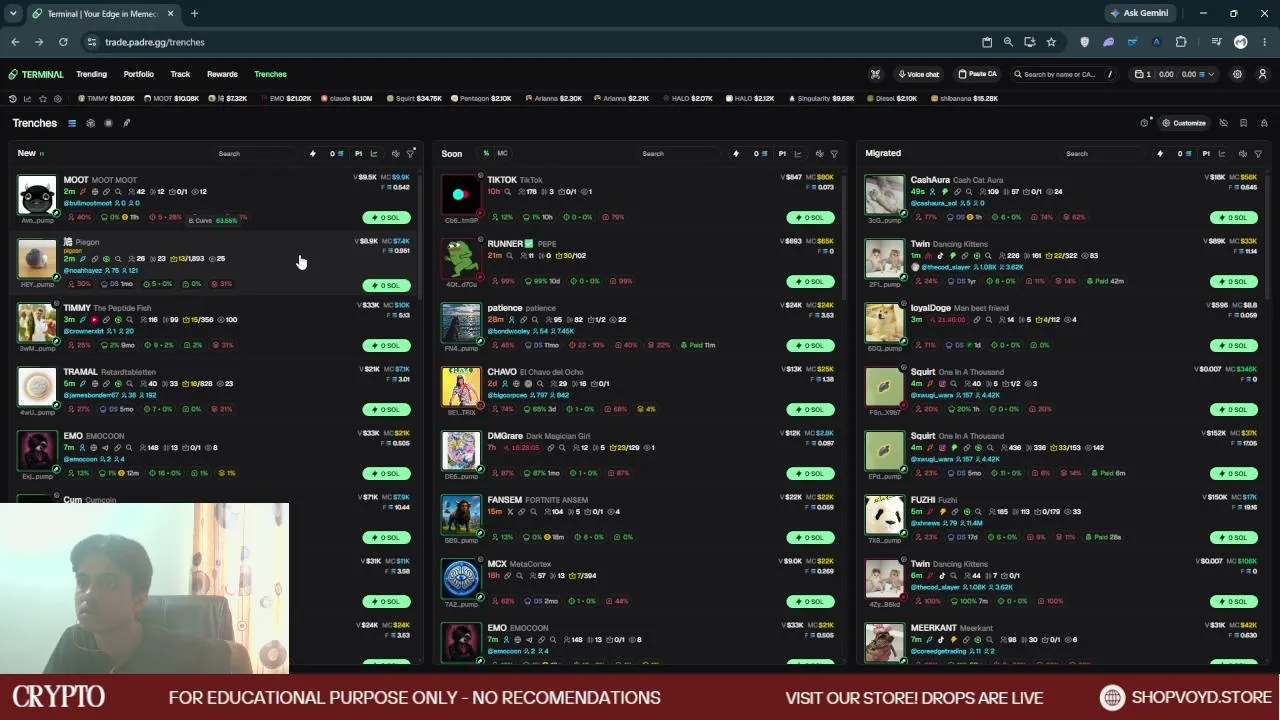1280x720 pixels.
Task: Quick buy CashAura with 0 SOL button
Action: click(1234, 217)
